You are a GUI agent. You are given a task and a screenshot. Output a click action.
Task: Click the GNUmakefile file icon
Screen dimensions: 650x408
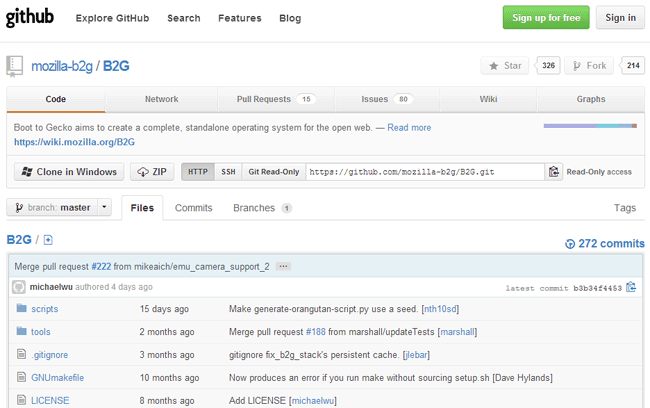[x=22, y=376]
